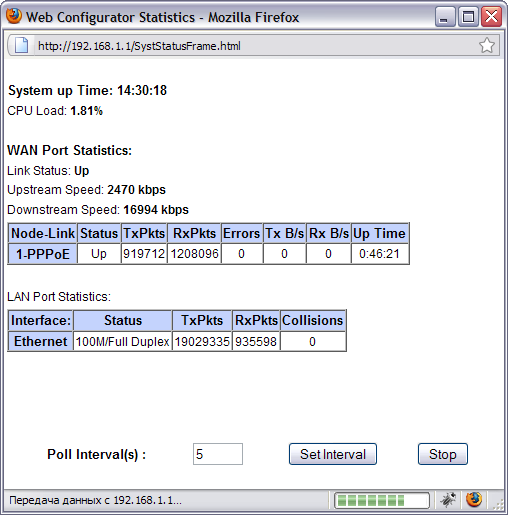Click the page icon beside the URL

(21, 45)
